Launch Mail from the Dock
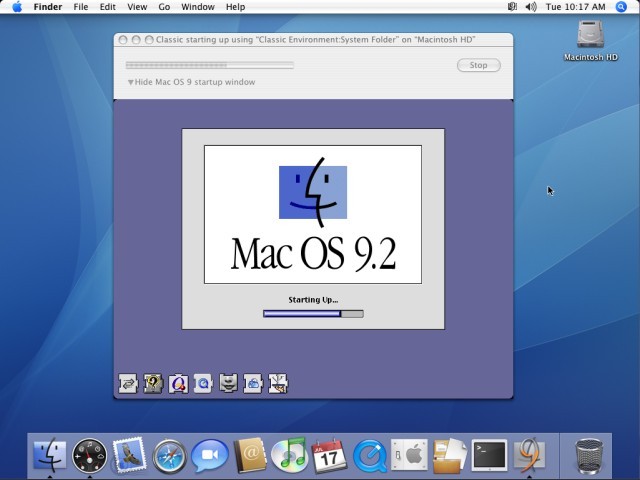 [x=129, y=454]
